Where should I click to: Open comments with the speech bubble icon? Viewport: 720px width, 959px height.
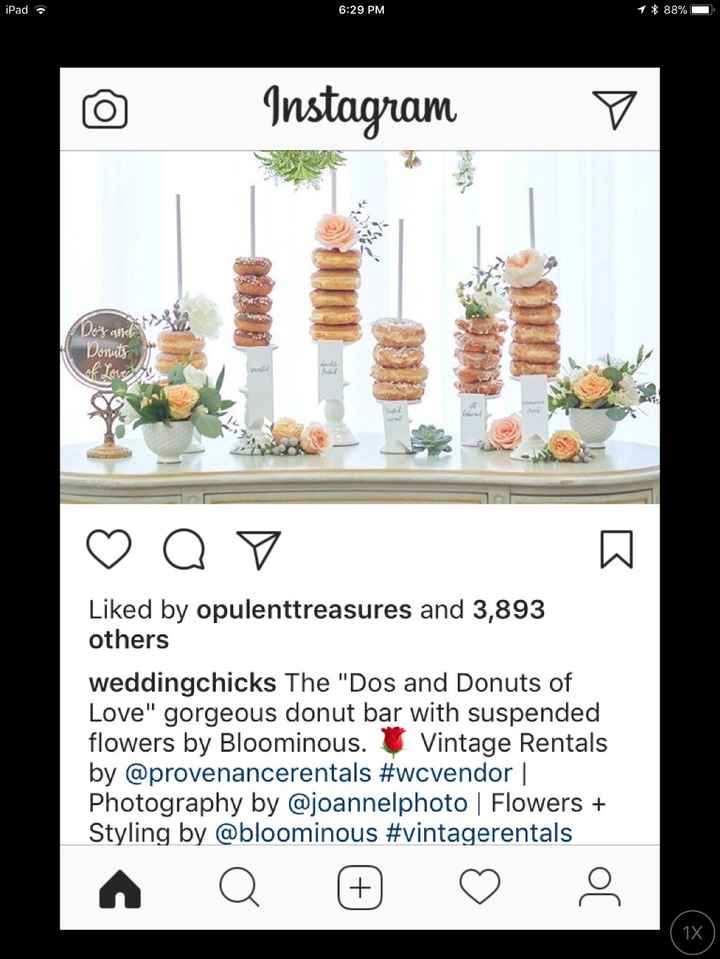coord(183,548)
